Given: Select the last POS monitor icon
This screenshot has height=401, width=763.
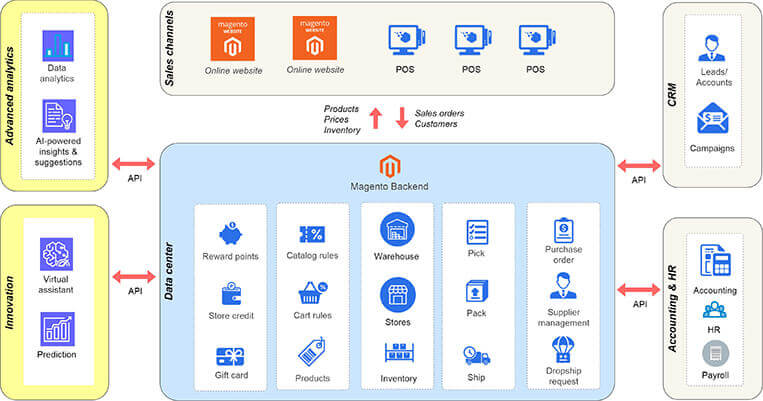Looking at the screenshot, I should click(x=537, y=40).
